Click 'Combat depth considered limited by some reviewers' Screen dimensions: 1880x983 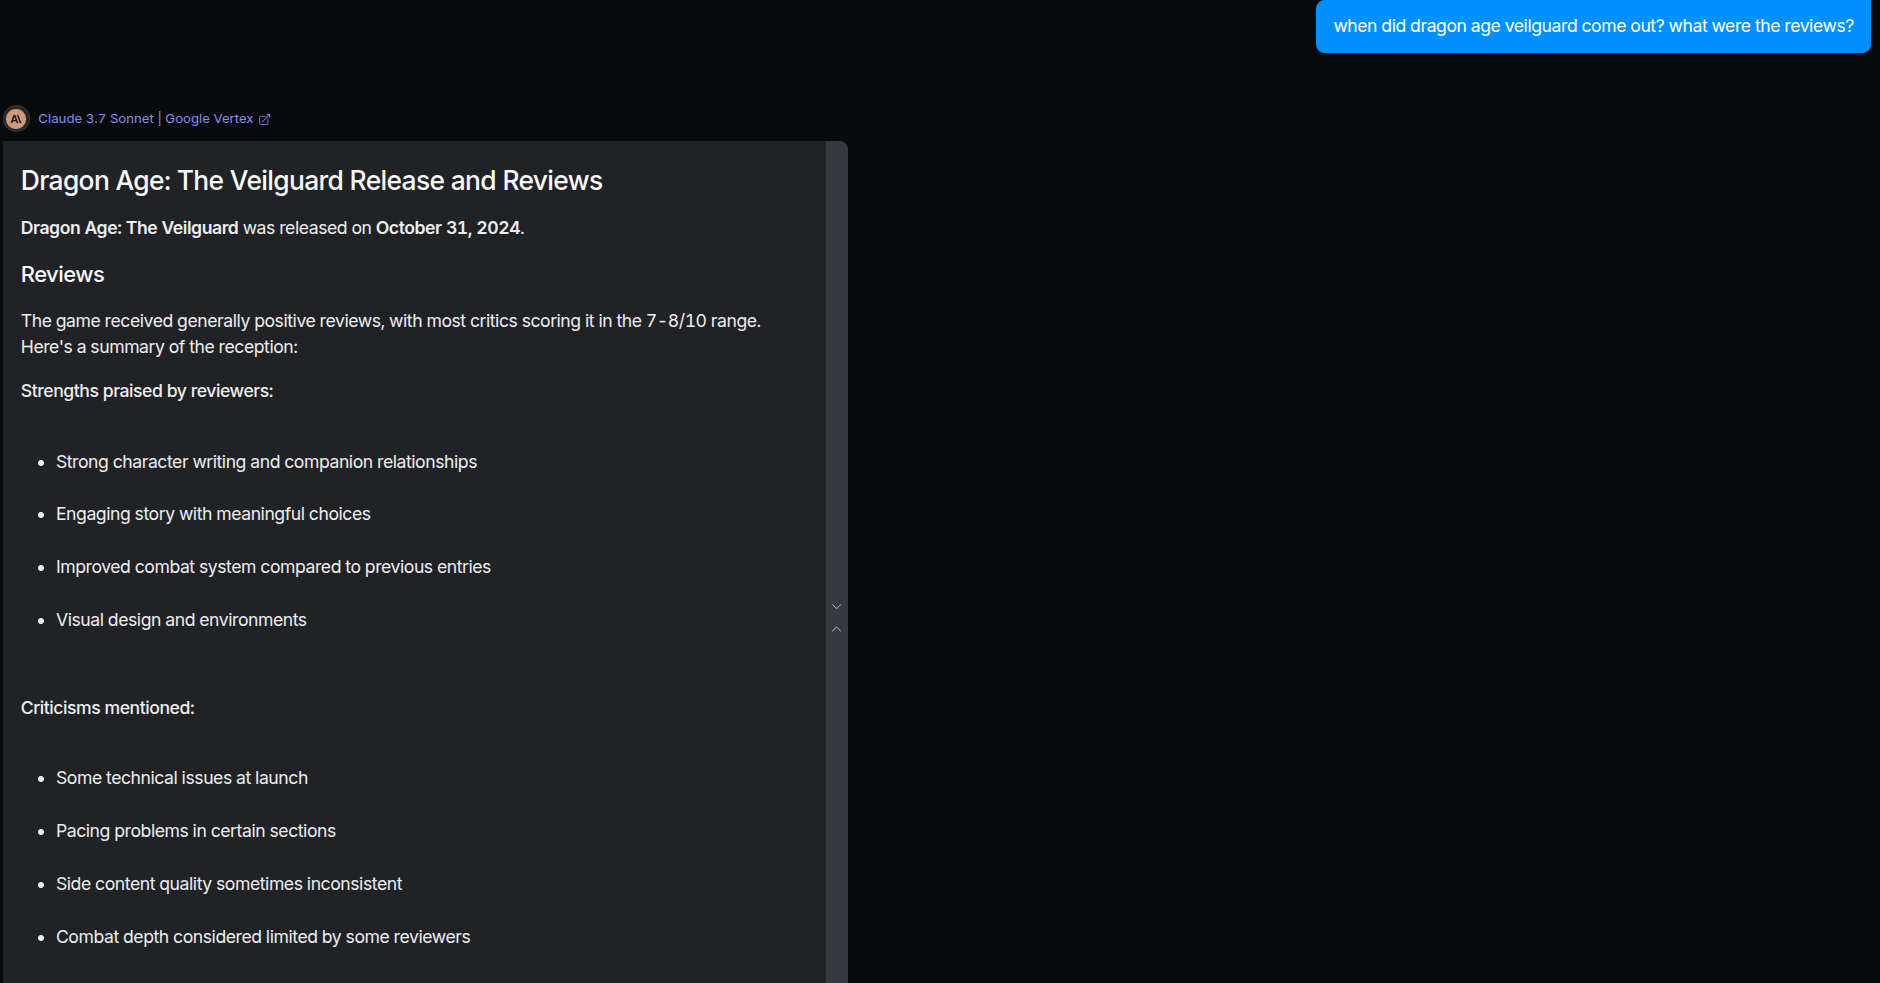263,937
